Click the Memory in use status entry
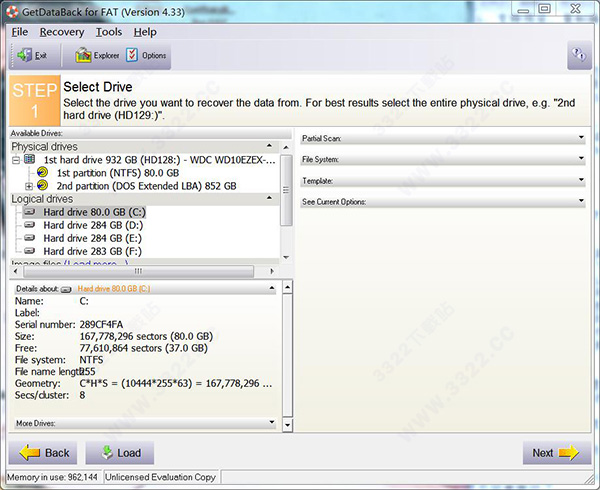The height and width of the screenshot is (490, 600). point(52,477)
